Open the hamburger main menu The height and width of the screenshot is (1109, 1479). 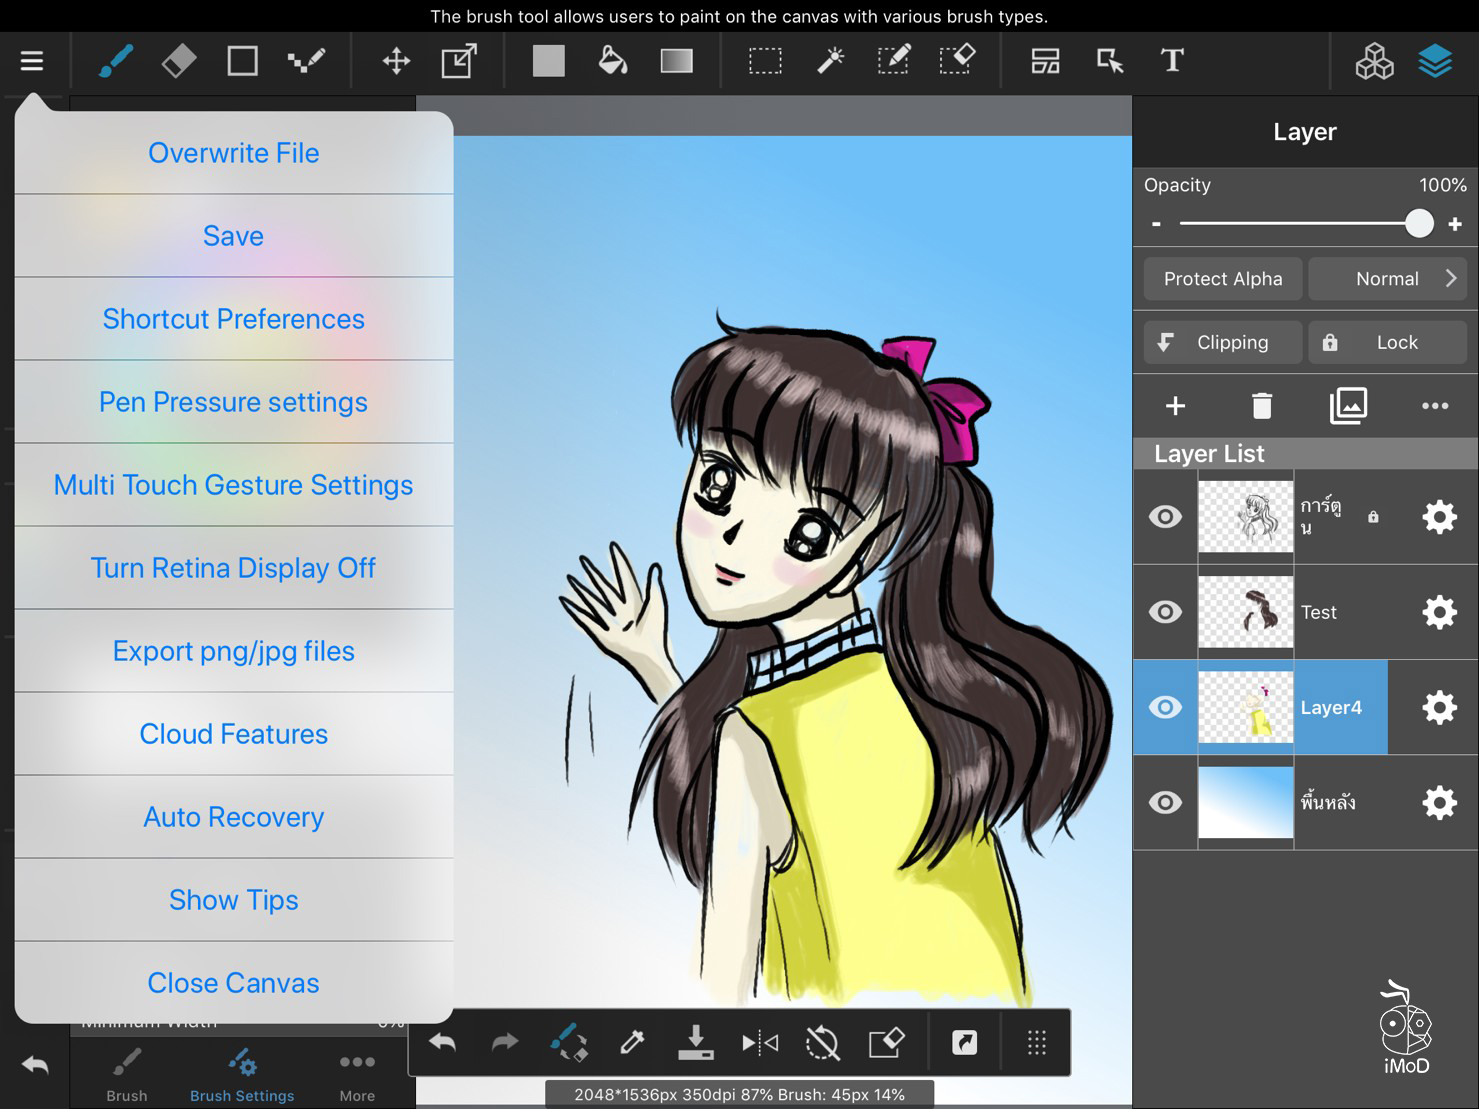[x=32, y=60]
